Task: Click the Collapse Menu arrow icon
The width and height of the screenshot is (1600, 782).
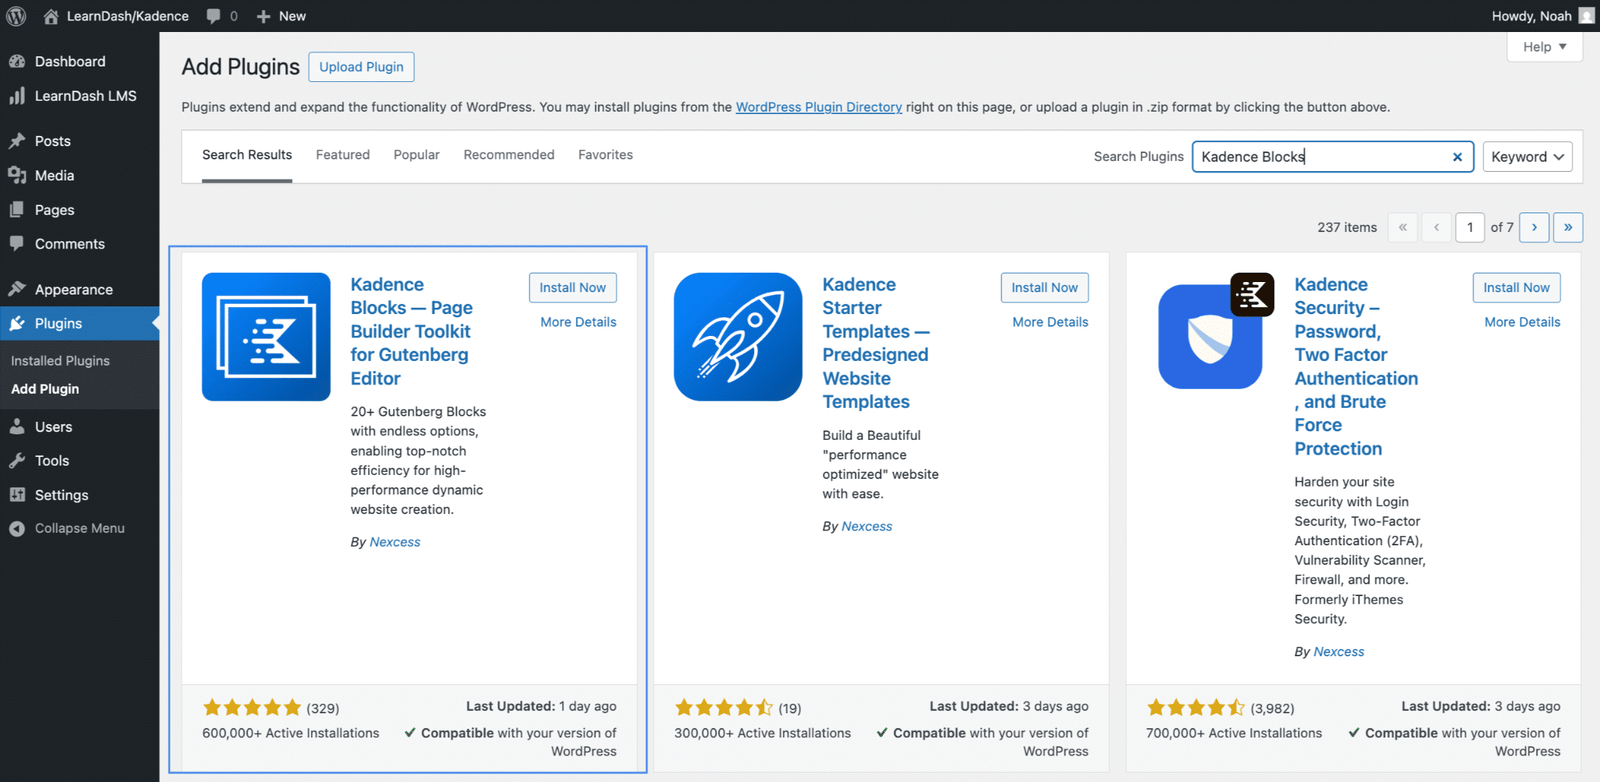Action: coord(17,529)
